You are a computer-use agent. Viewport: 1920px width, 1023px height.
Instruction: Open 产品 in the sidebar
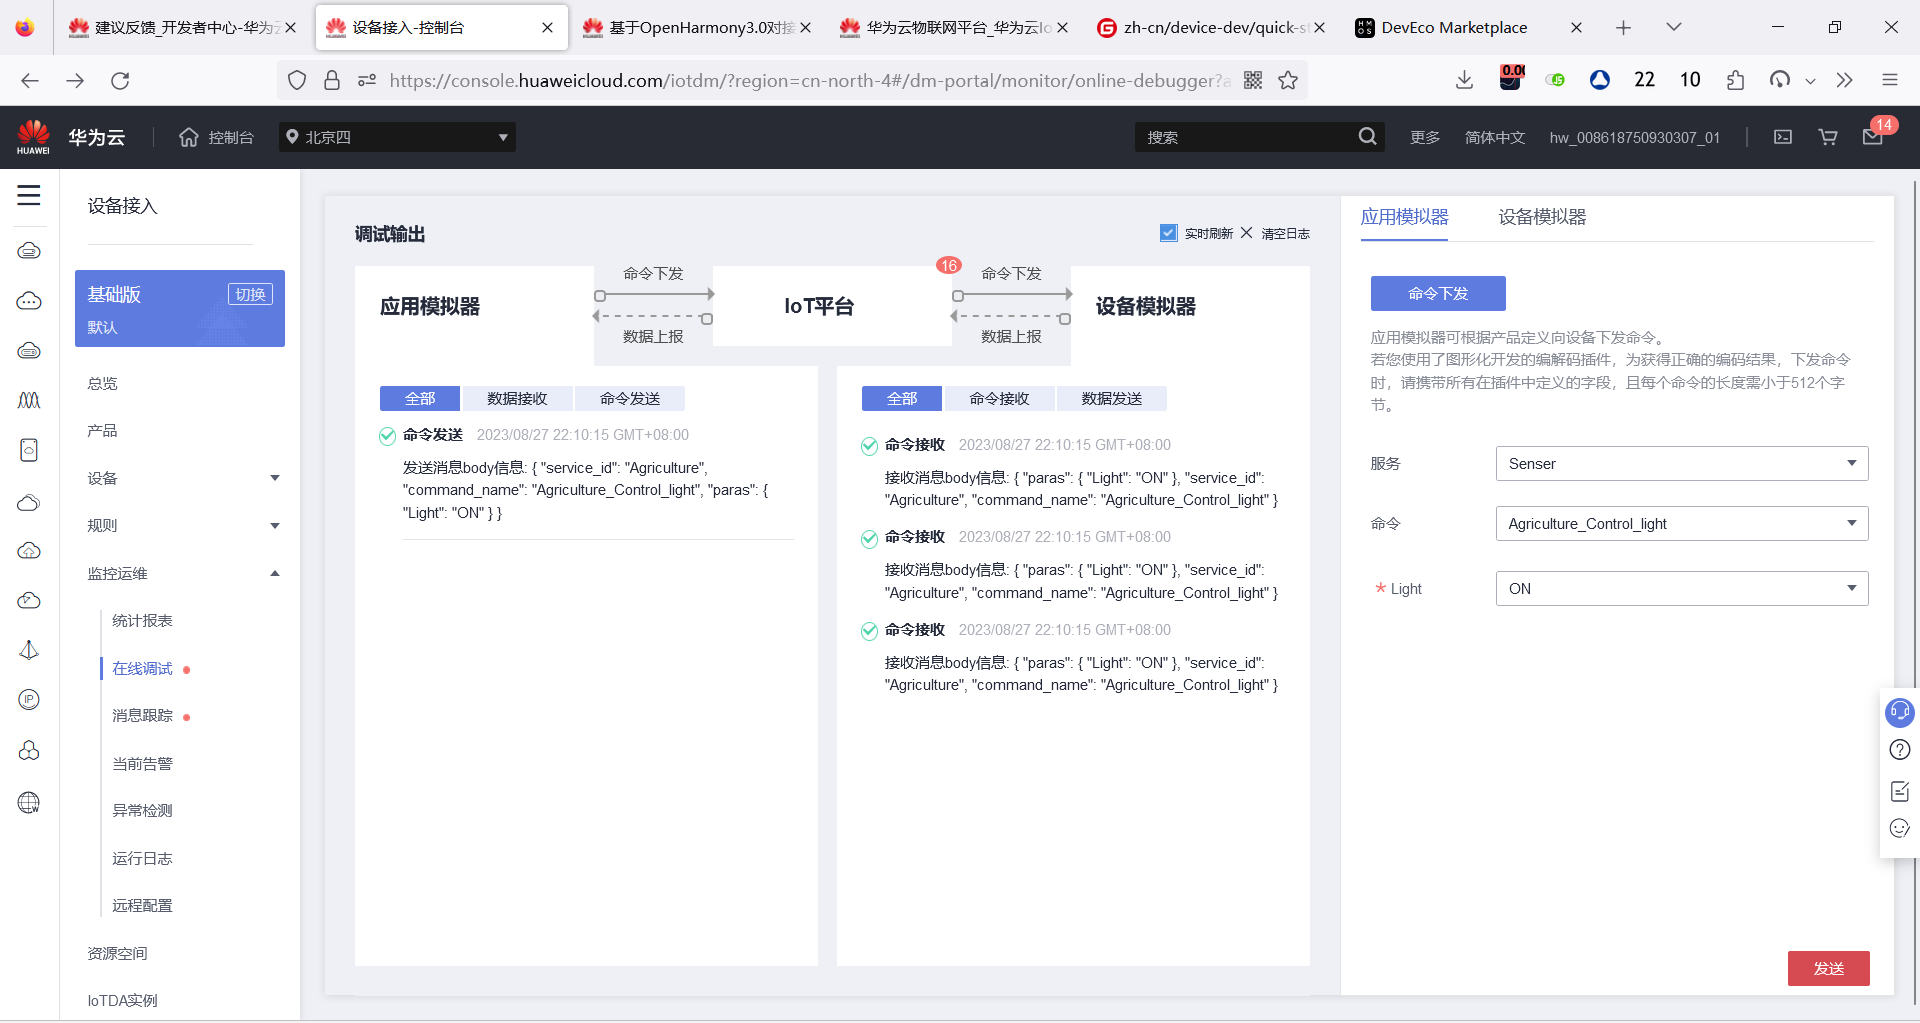(x=102, y=430)
